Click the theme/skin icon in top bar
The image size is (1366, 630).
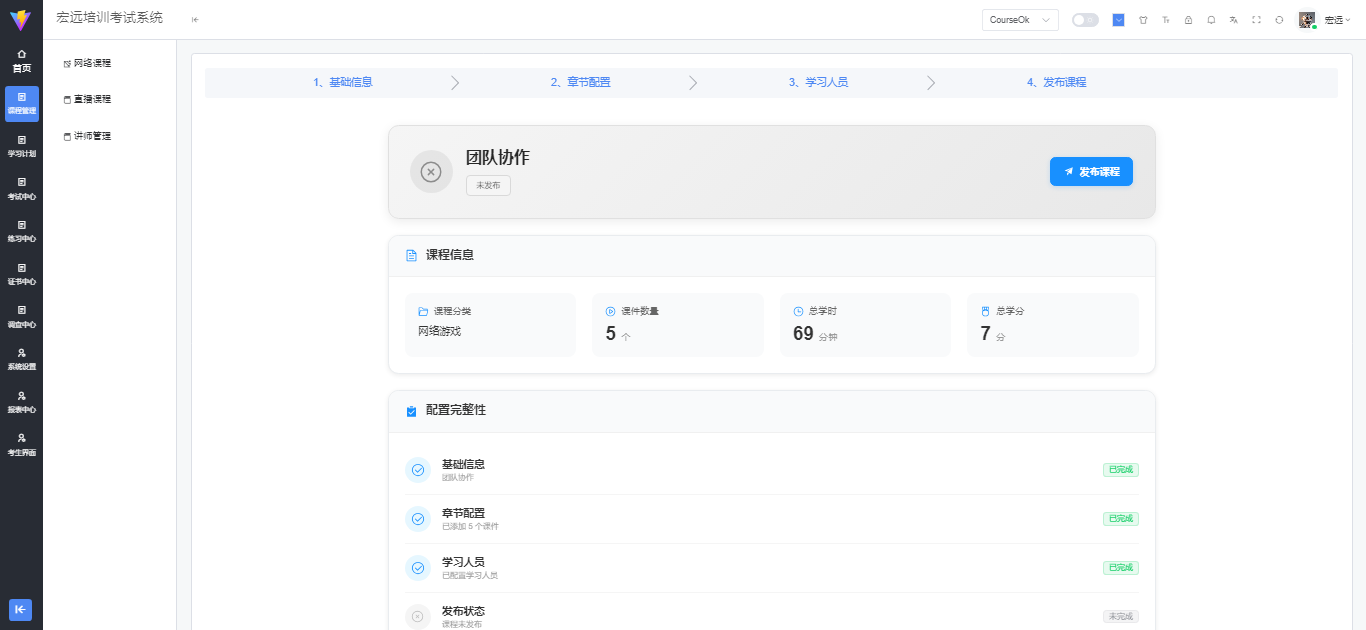point(1143,19)
